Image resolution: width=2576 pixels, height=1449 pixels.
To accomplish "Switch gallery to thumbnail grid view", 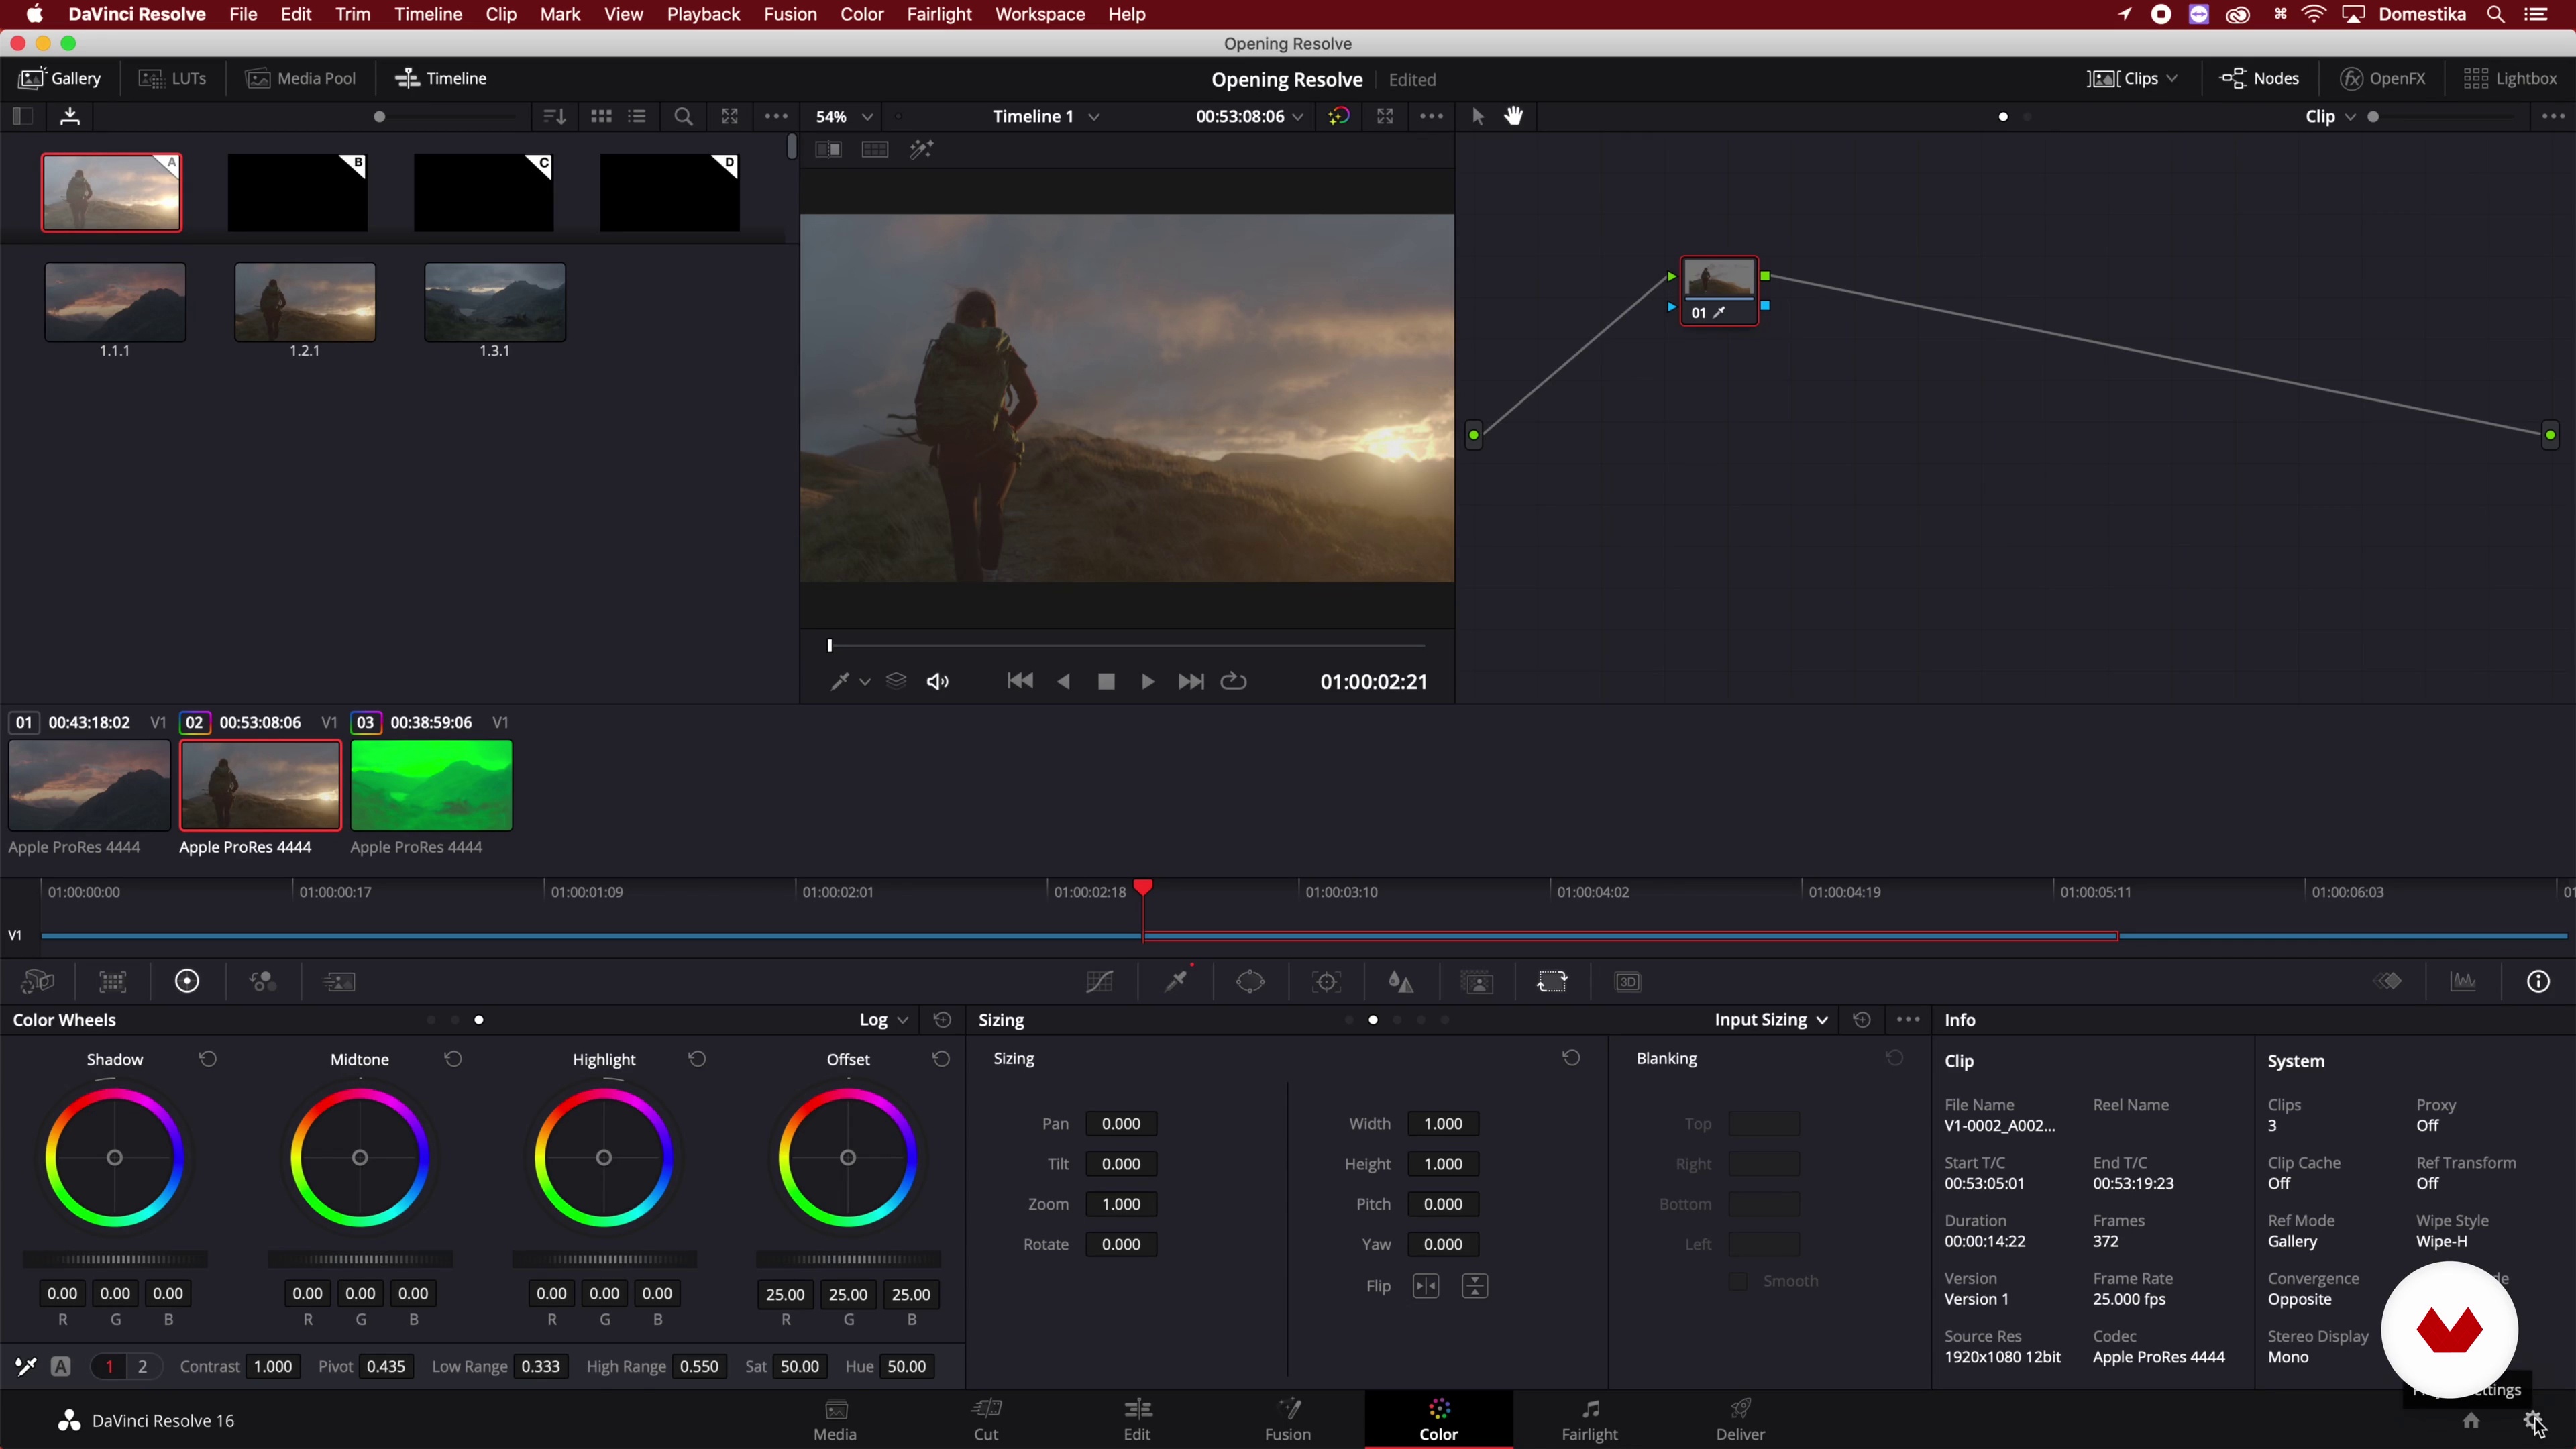I will pos(601,117).
